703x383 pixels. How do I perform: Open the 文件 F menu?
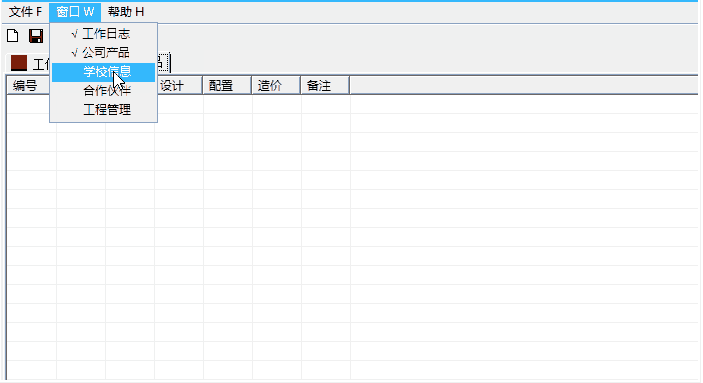tap(26, 12)
